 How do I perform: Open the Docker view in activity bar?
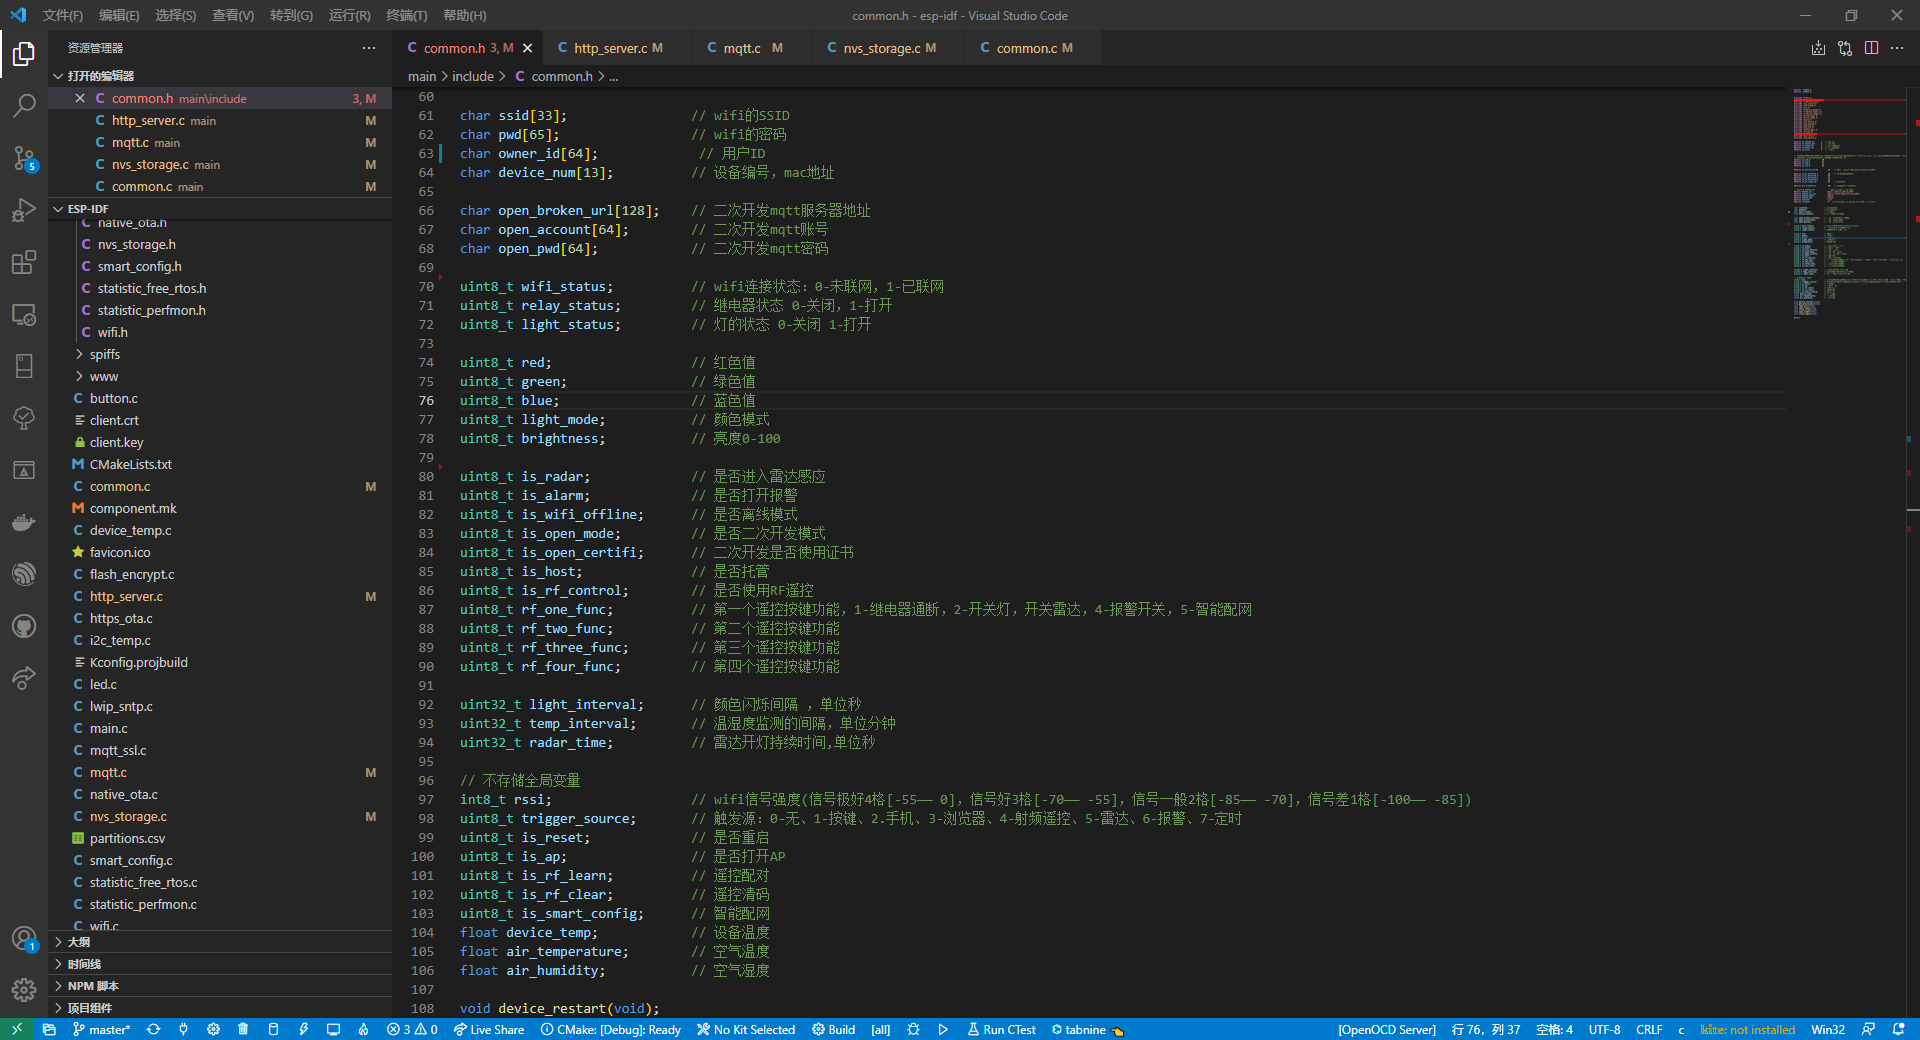point(24,522)
